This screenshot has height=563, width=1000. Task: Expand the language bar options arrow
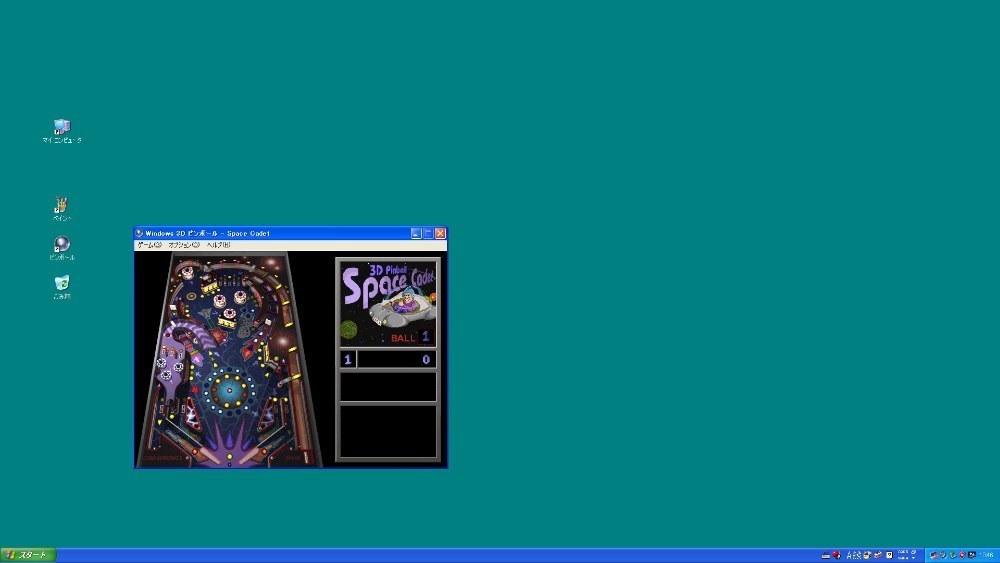913,559
